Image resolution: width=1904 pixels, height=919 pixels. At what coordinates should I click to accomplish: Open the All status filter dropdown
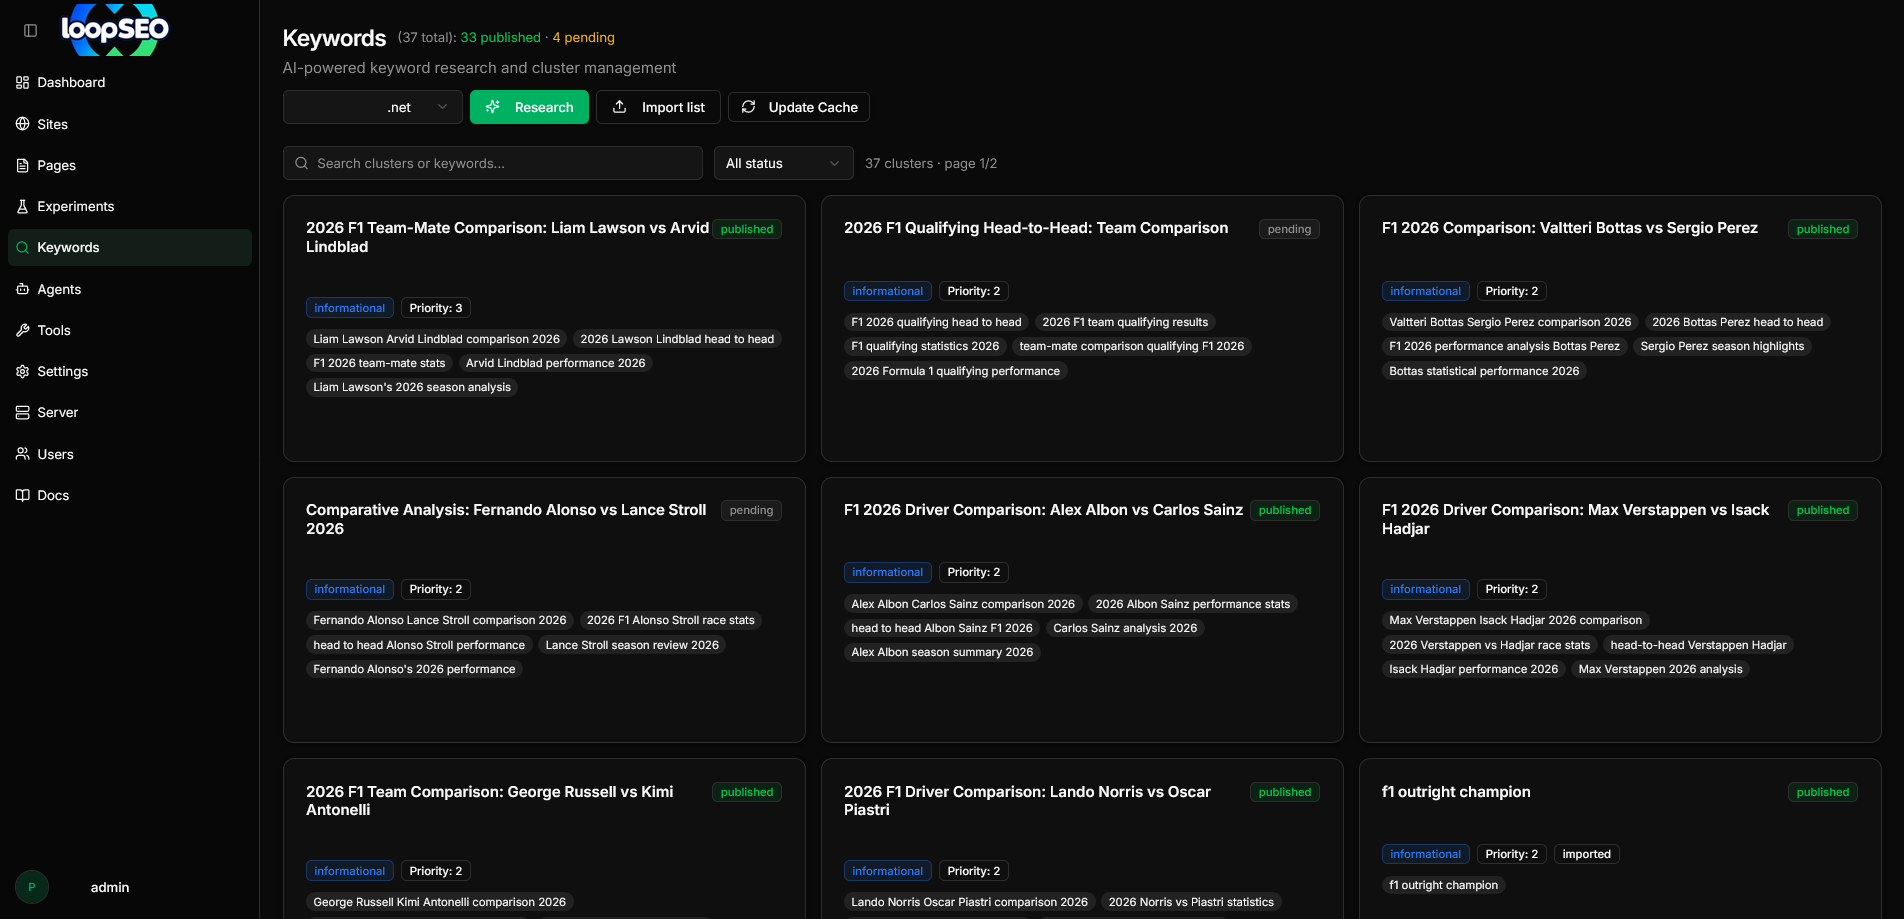[783, 163]
